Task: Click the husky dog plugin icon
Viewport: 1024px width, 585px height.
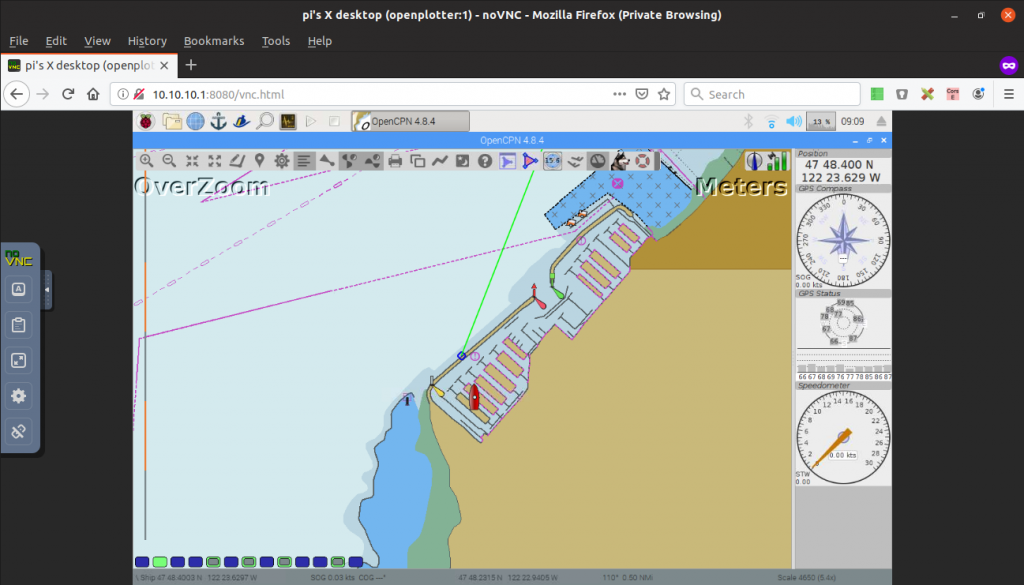Action: [620, 161]
